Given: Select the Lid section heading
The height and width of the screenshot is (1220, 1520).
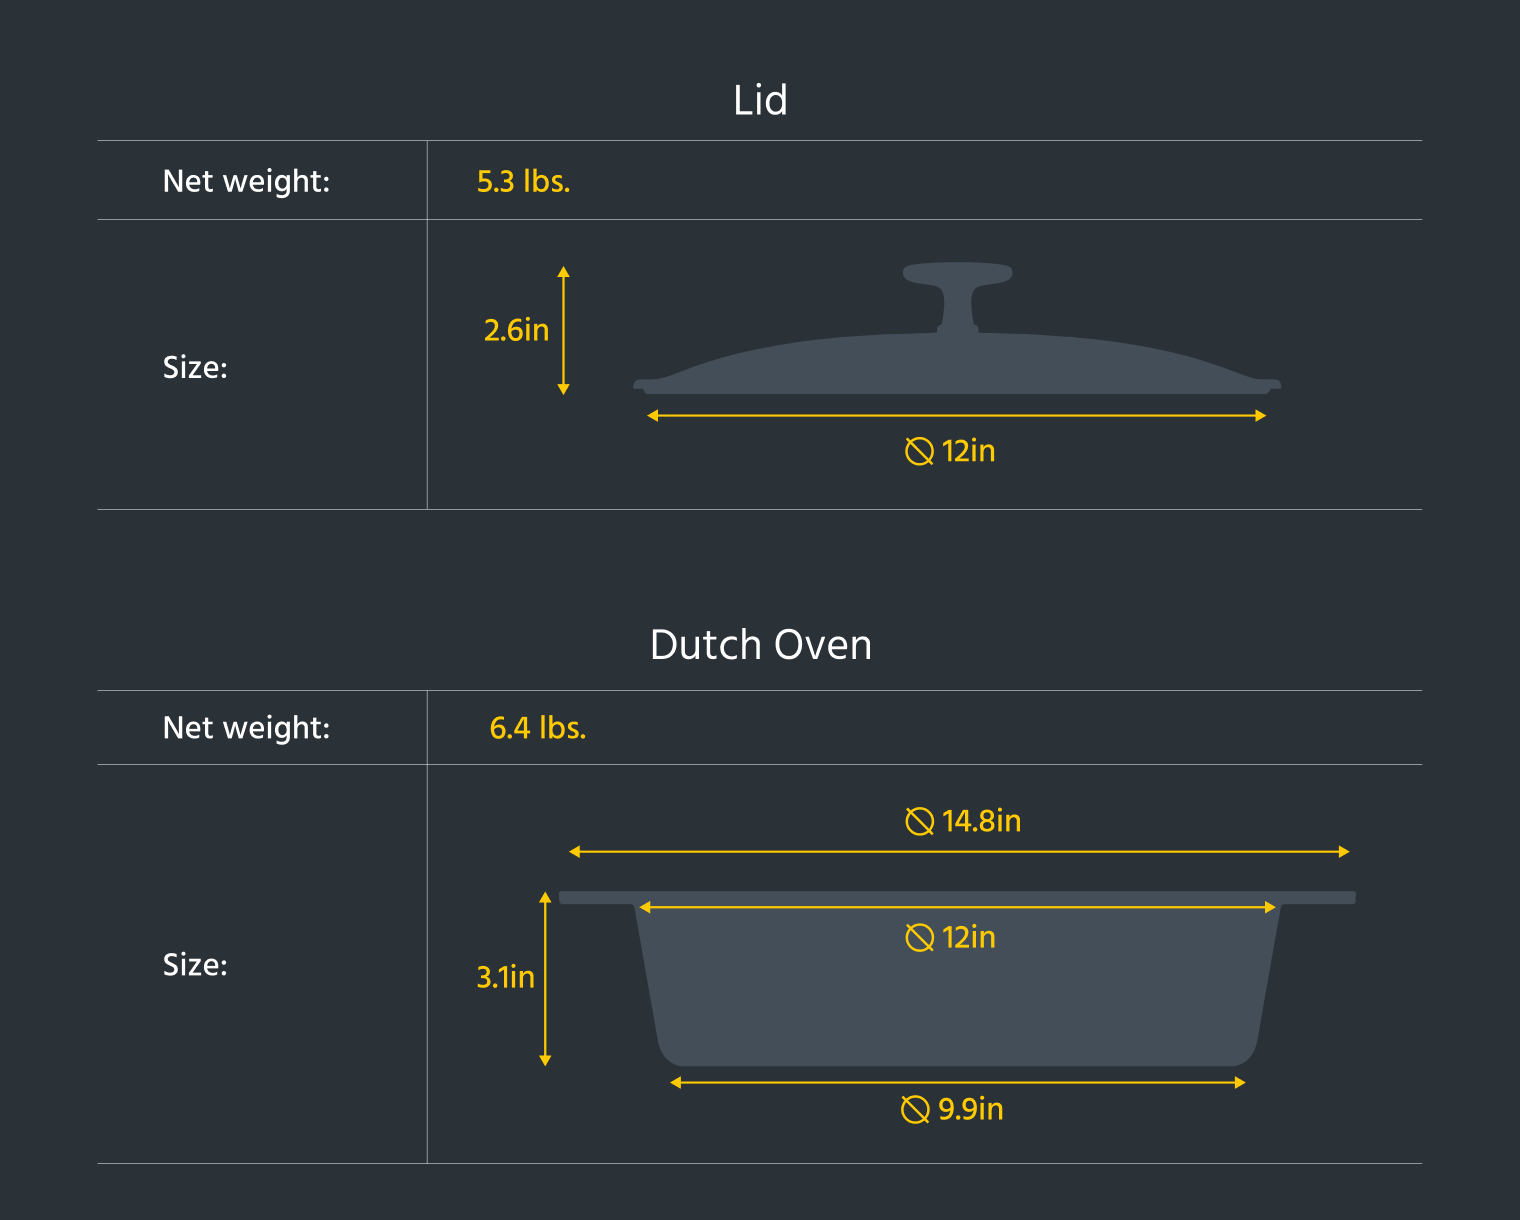Looking at the screenshot, I should coord(760,100).
